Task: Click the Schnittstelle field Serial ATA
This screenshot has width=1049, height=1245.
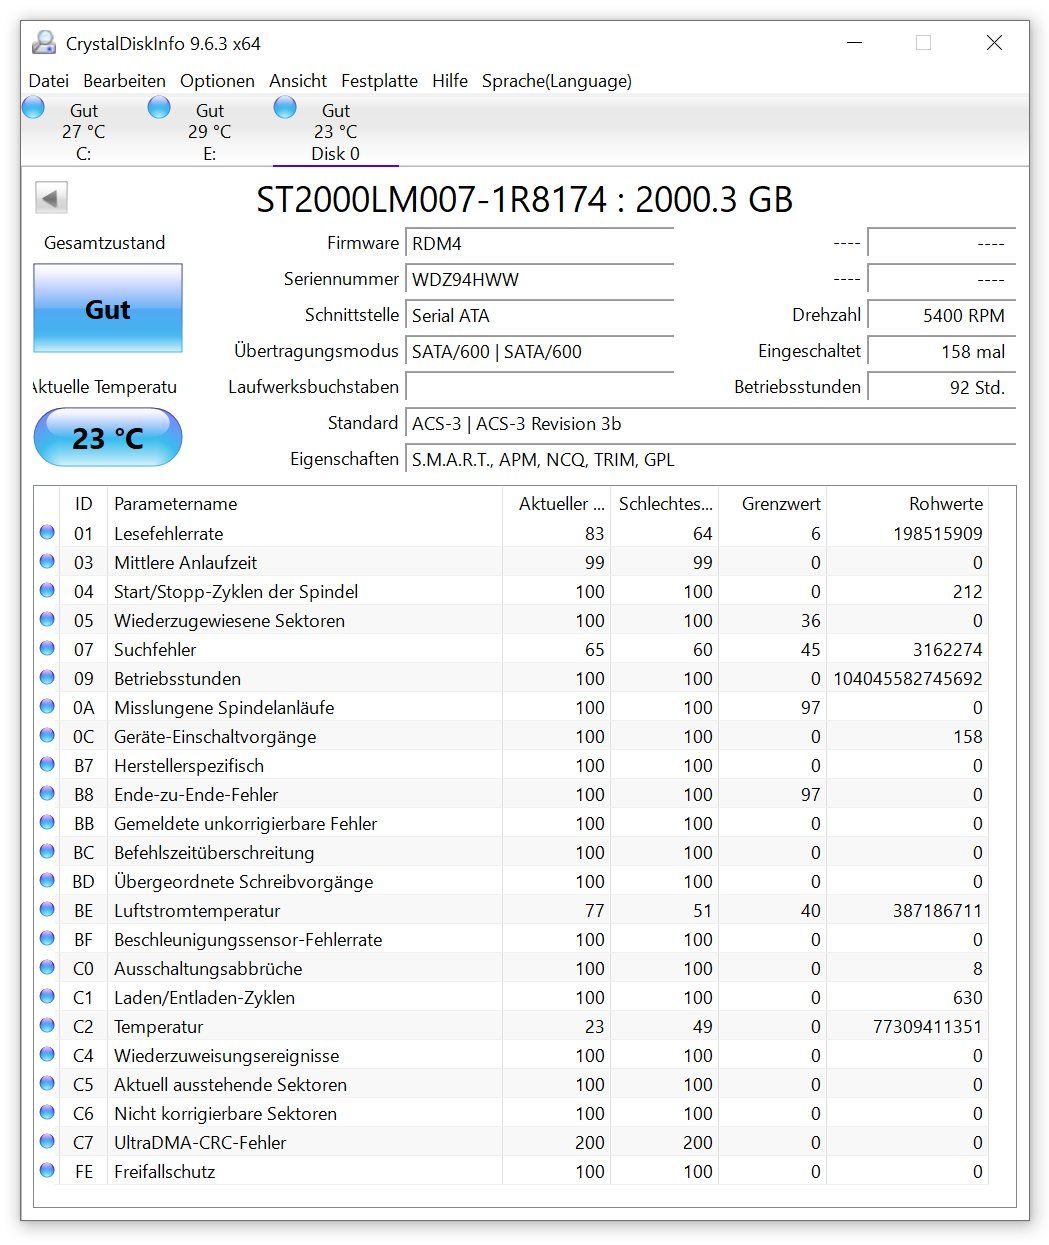Action: [x=540, y=316]
